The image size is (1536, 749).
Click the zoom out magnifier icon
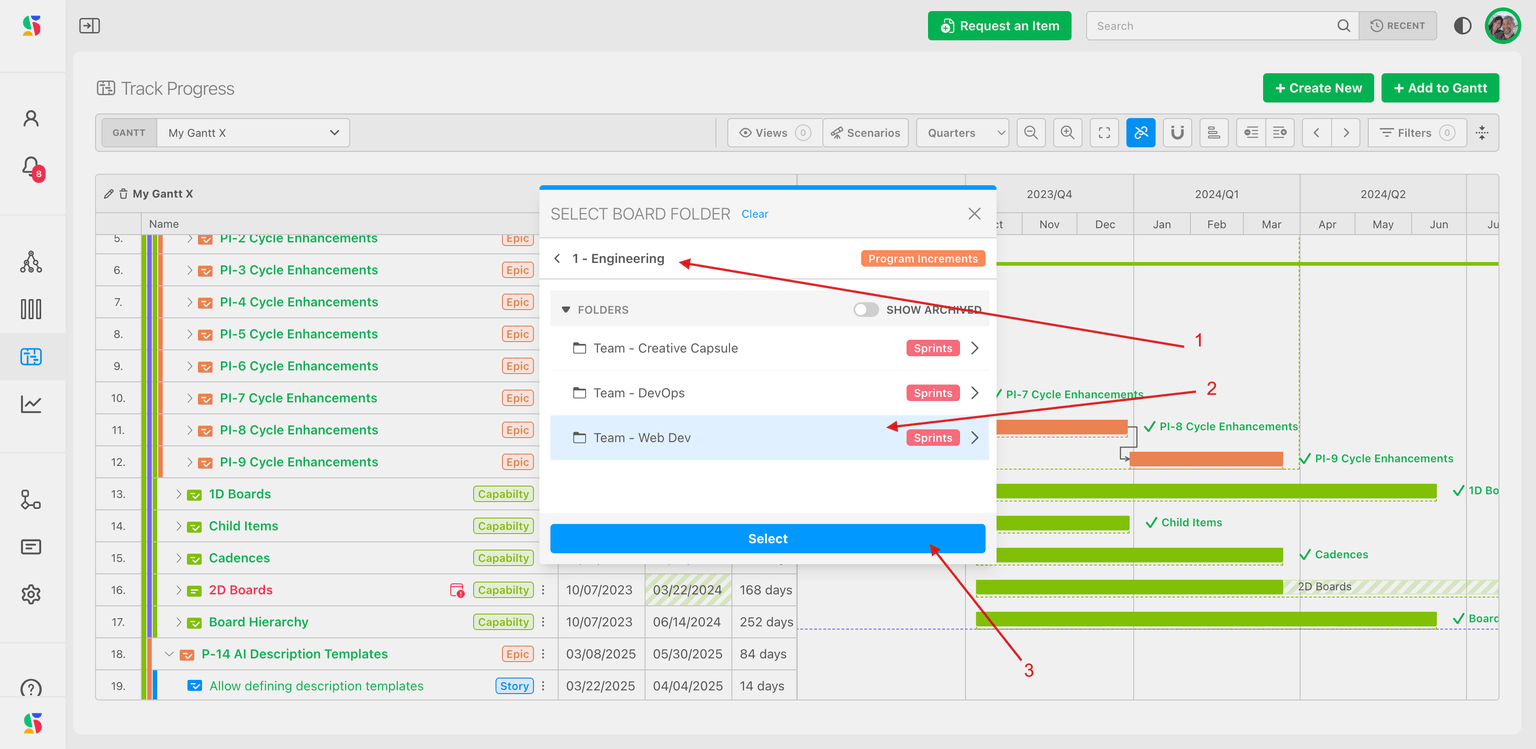(1031, 133)
